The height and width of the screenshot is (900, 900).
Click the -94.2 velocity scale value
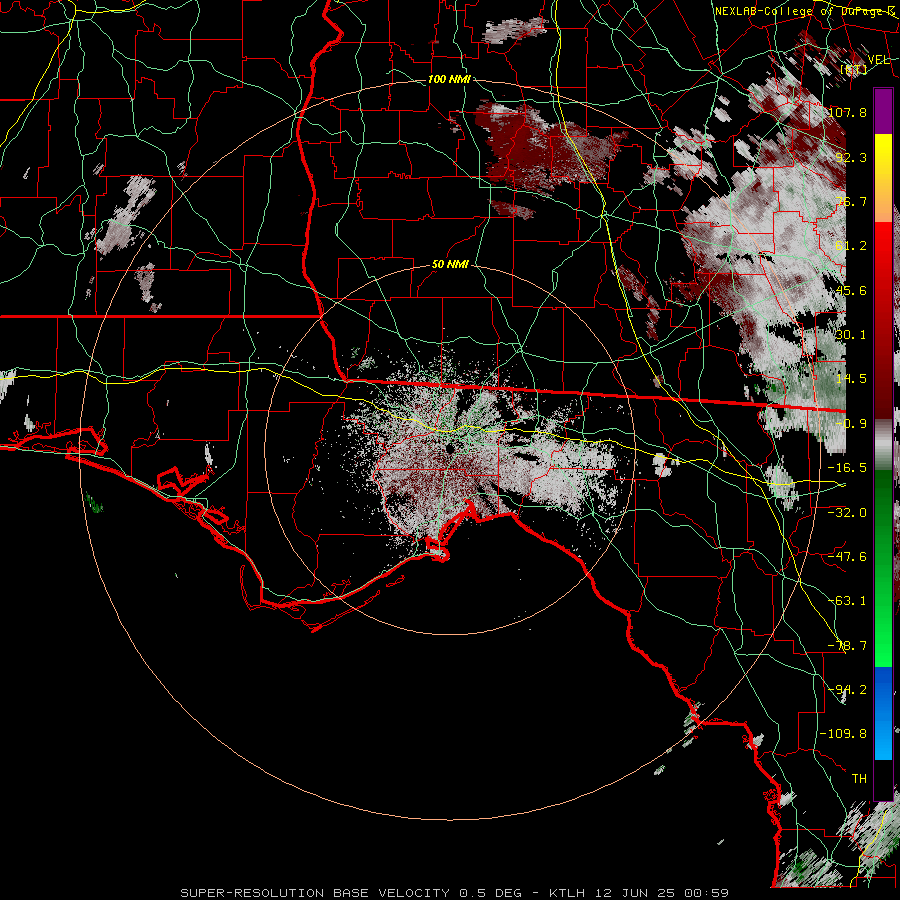coord(847,690)
